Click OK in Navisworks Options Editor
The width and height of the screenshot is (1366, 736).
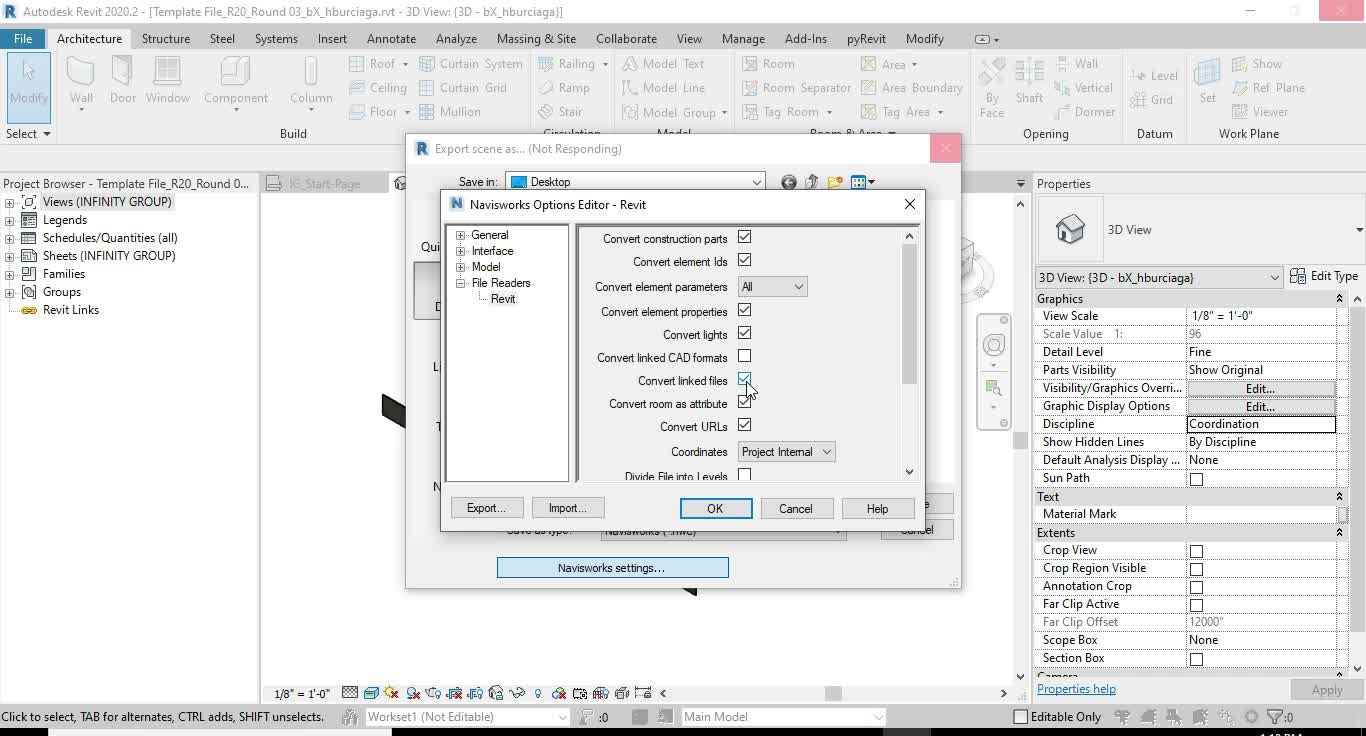[x=715, y=508]
